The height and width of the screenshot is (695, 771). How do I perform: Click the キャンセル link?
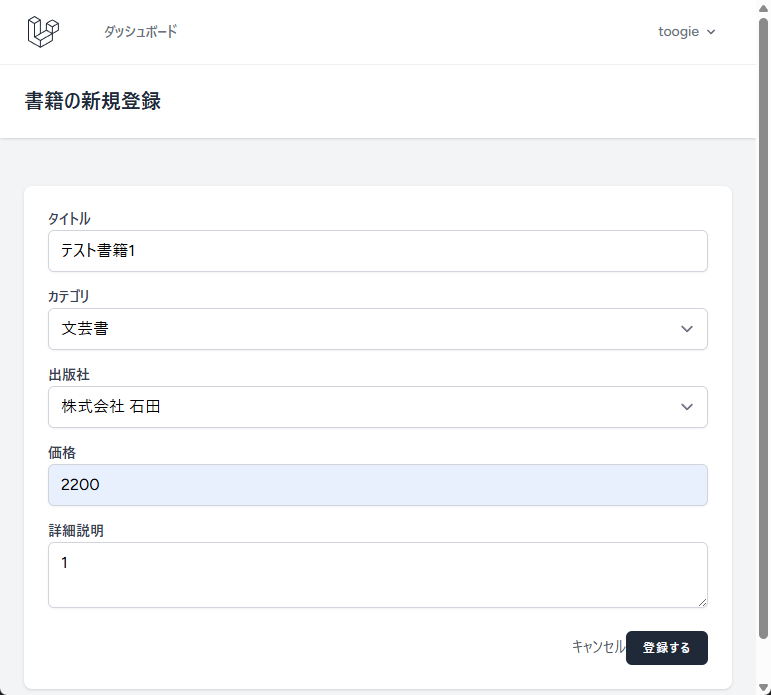(x=598, y=647)
